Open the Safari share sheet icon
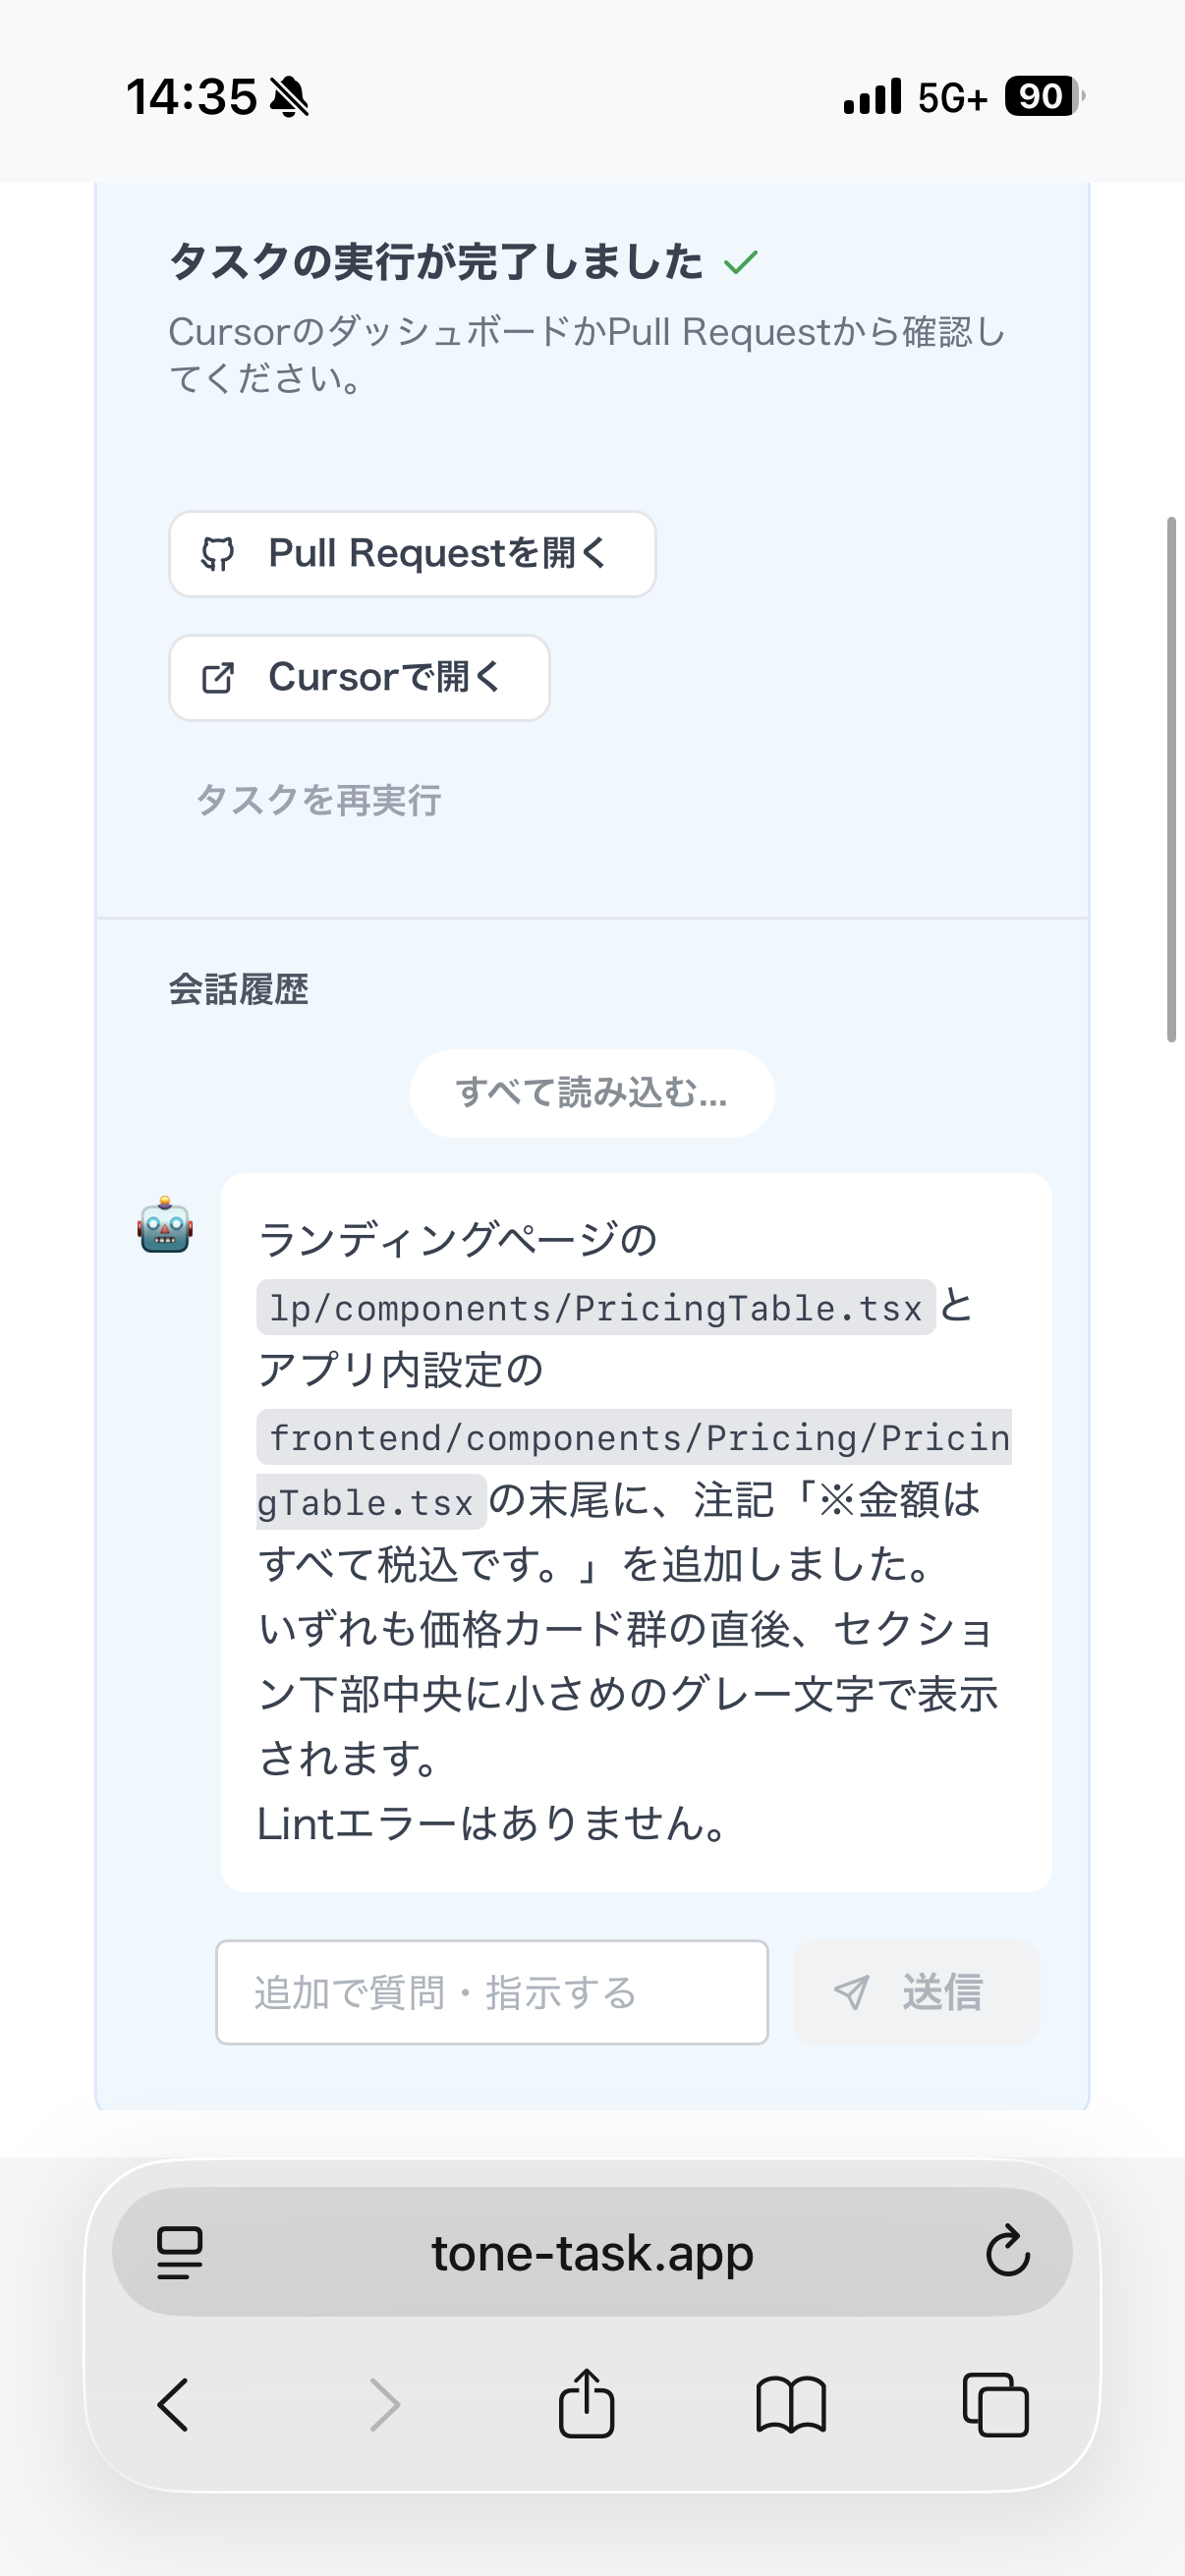This screenshot has width=1185, height=2576. [x=586, y=2404]
